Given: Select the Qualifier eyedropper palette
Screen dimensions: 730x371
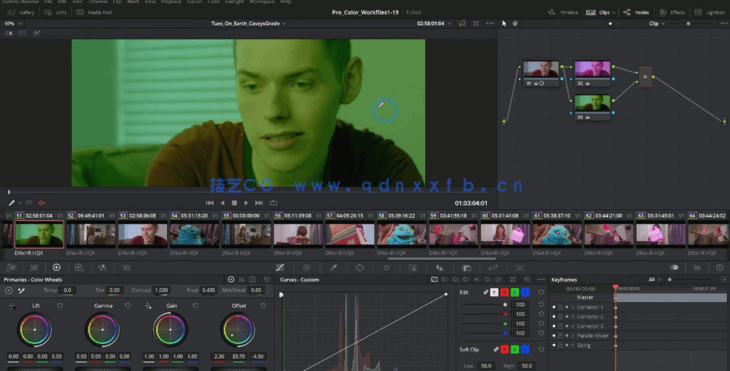Looking at the screenshot, I should (333, 268).
